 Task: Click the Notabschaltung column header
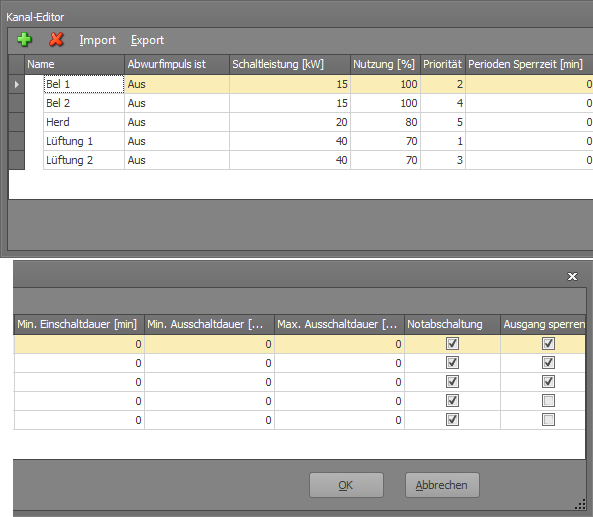pyautogui.click(x=452, y=324)
